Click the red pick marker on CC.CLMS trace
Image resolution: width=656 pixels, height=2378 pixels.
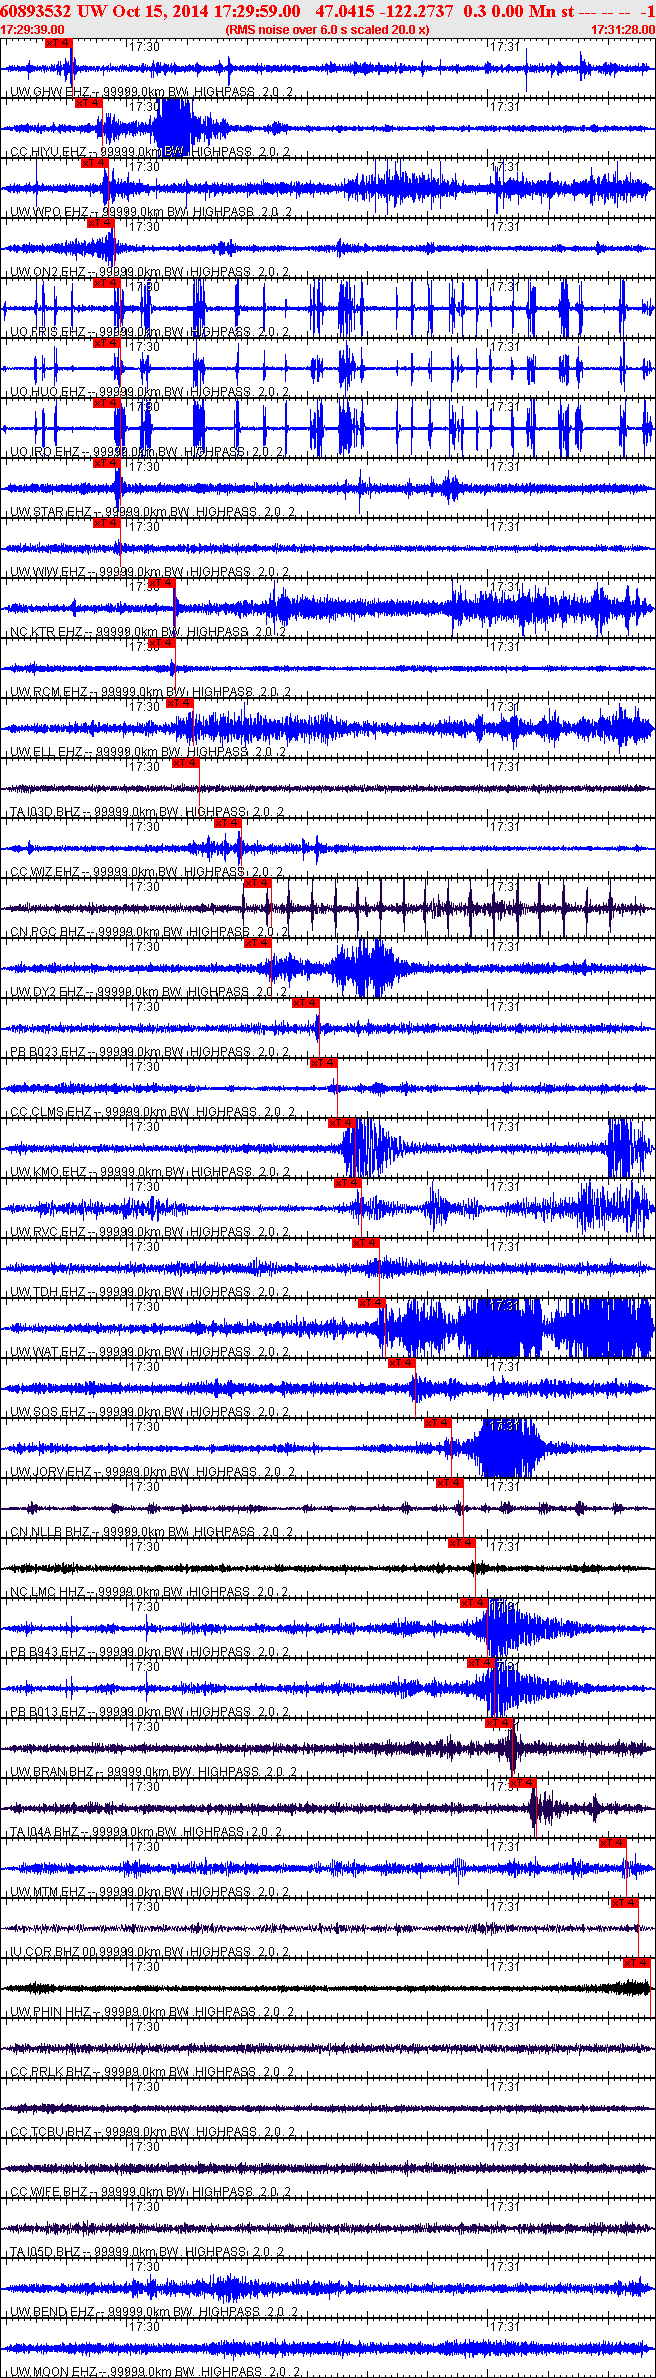pyautogui.click(x=323, y=1063)
